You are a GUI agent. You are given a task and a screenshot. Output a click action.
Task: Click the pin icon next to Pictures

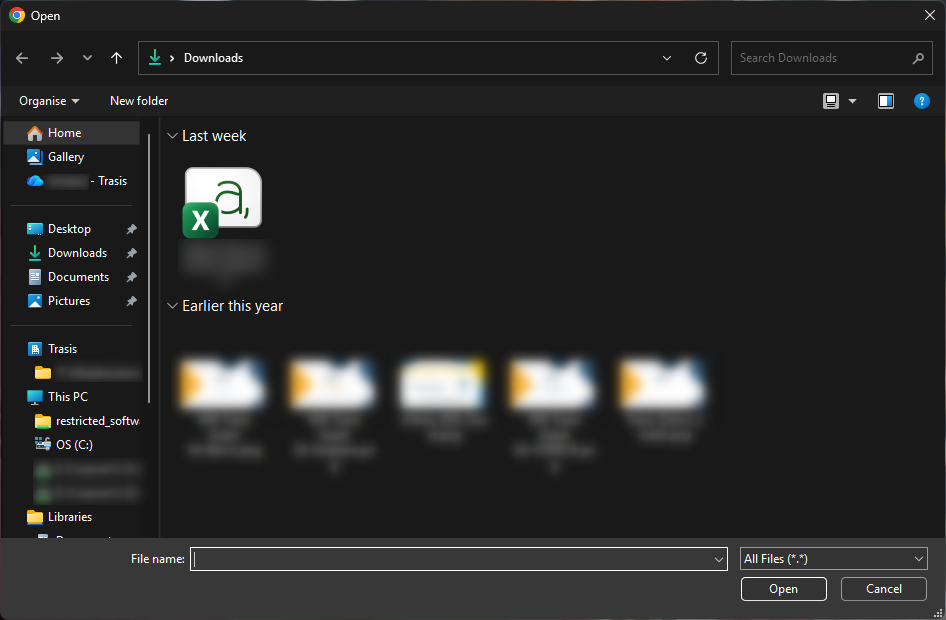132,301
